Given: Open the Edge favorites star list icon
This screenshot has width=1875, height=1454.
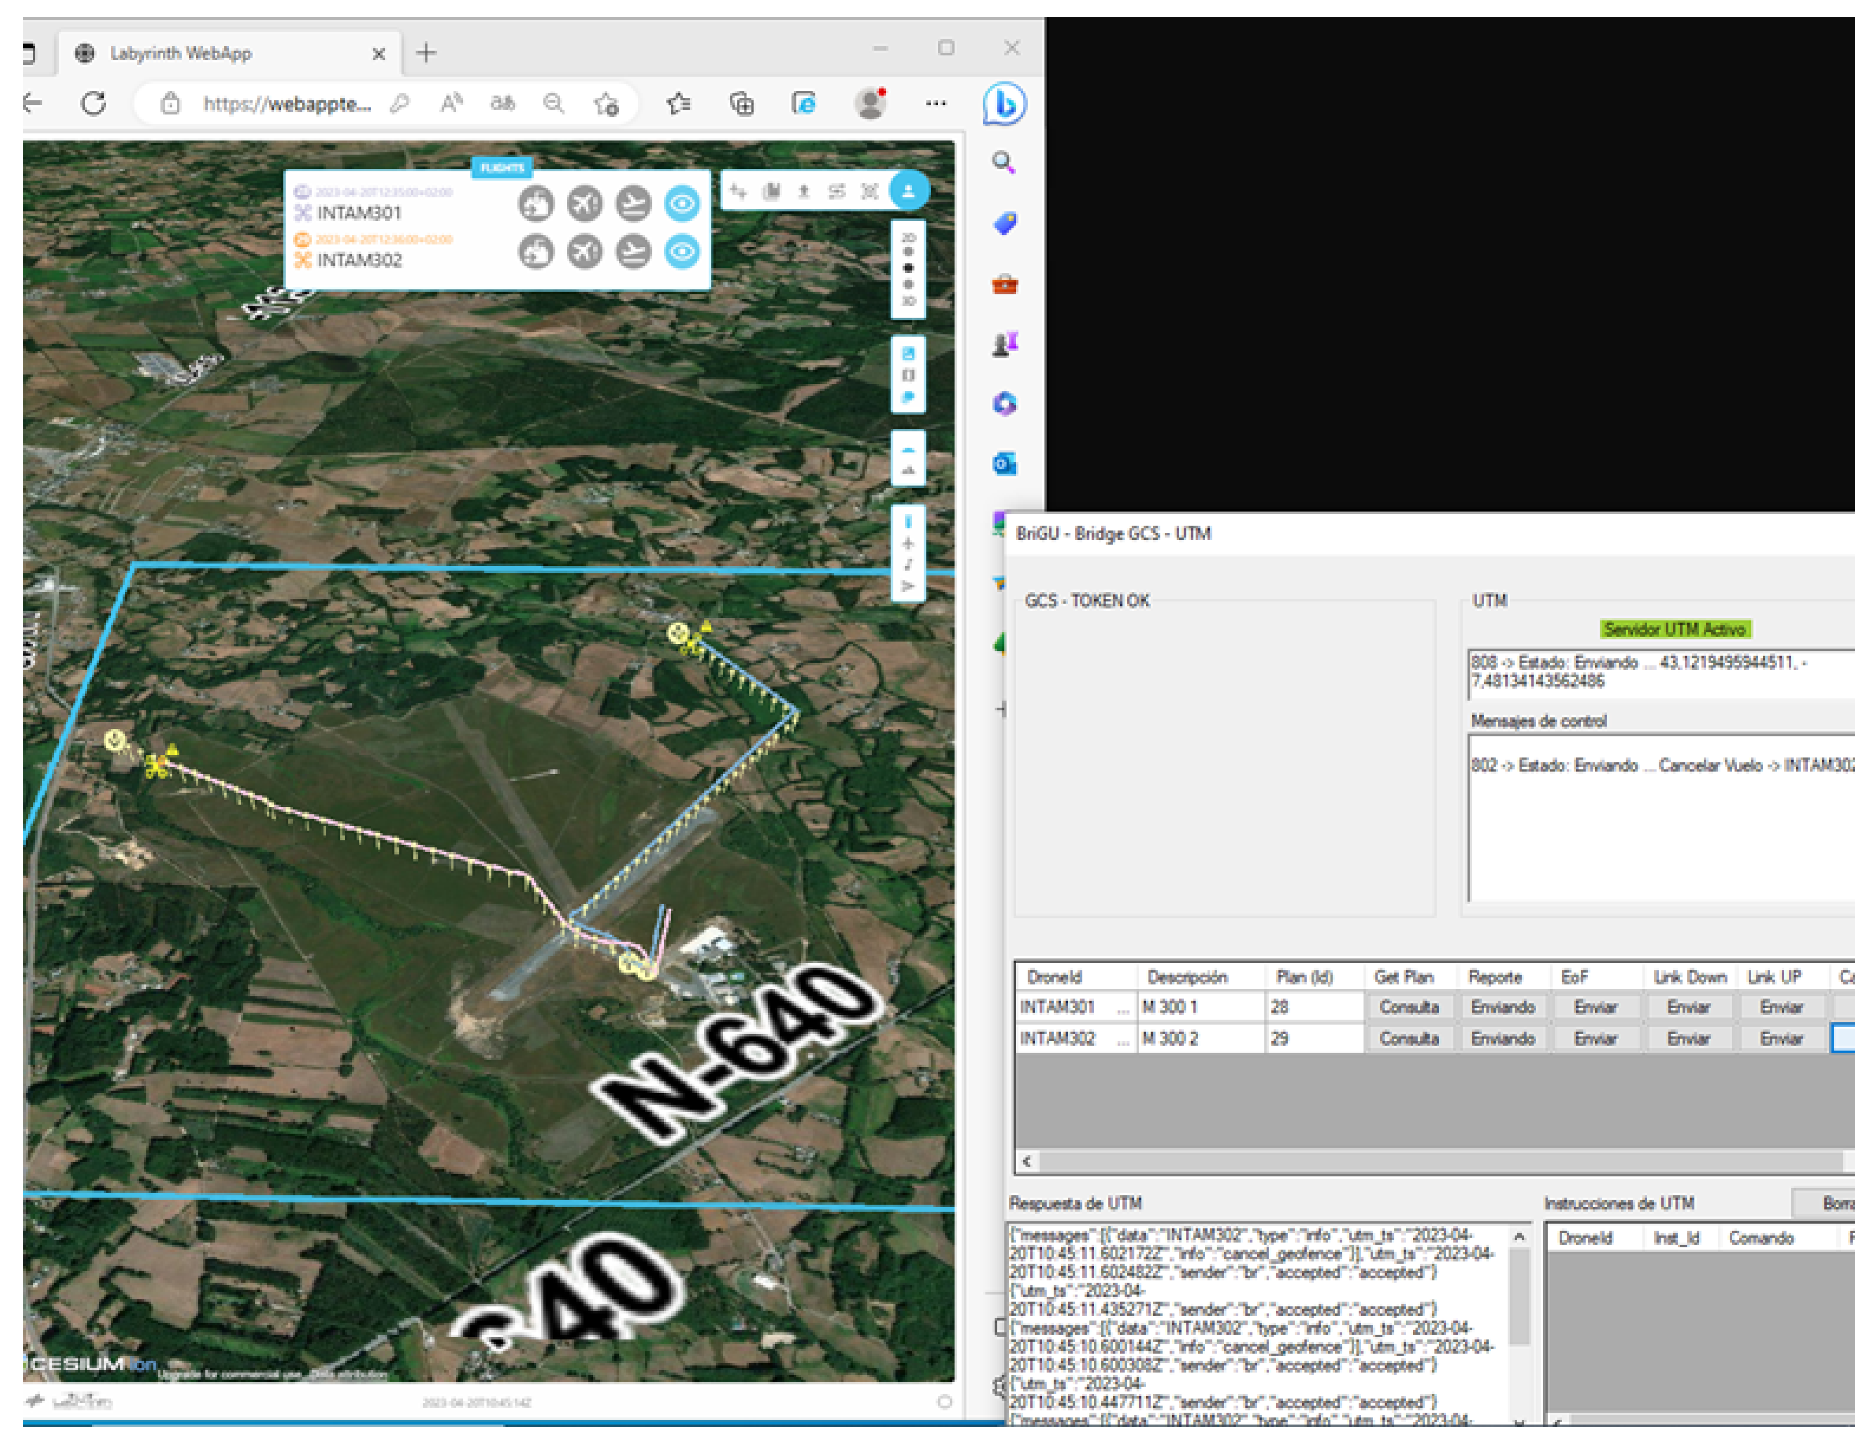Looking at the screenshot, I should tap(679, 104).
